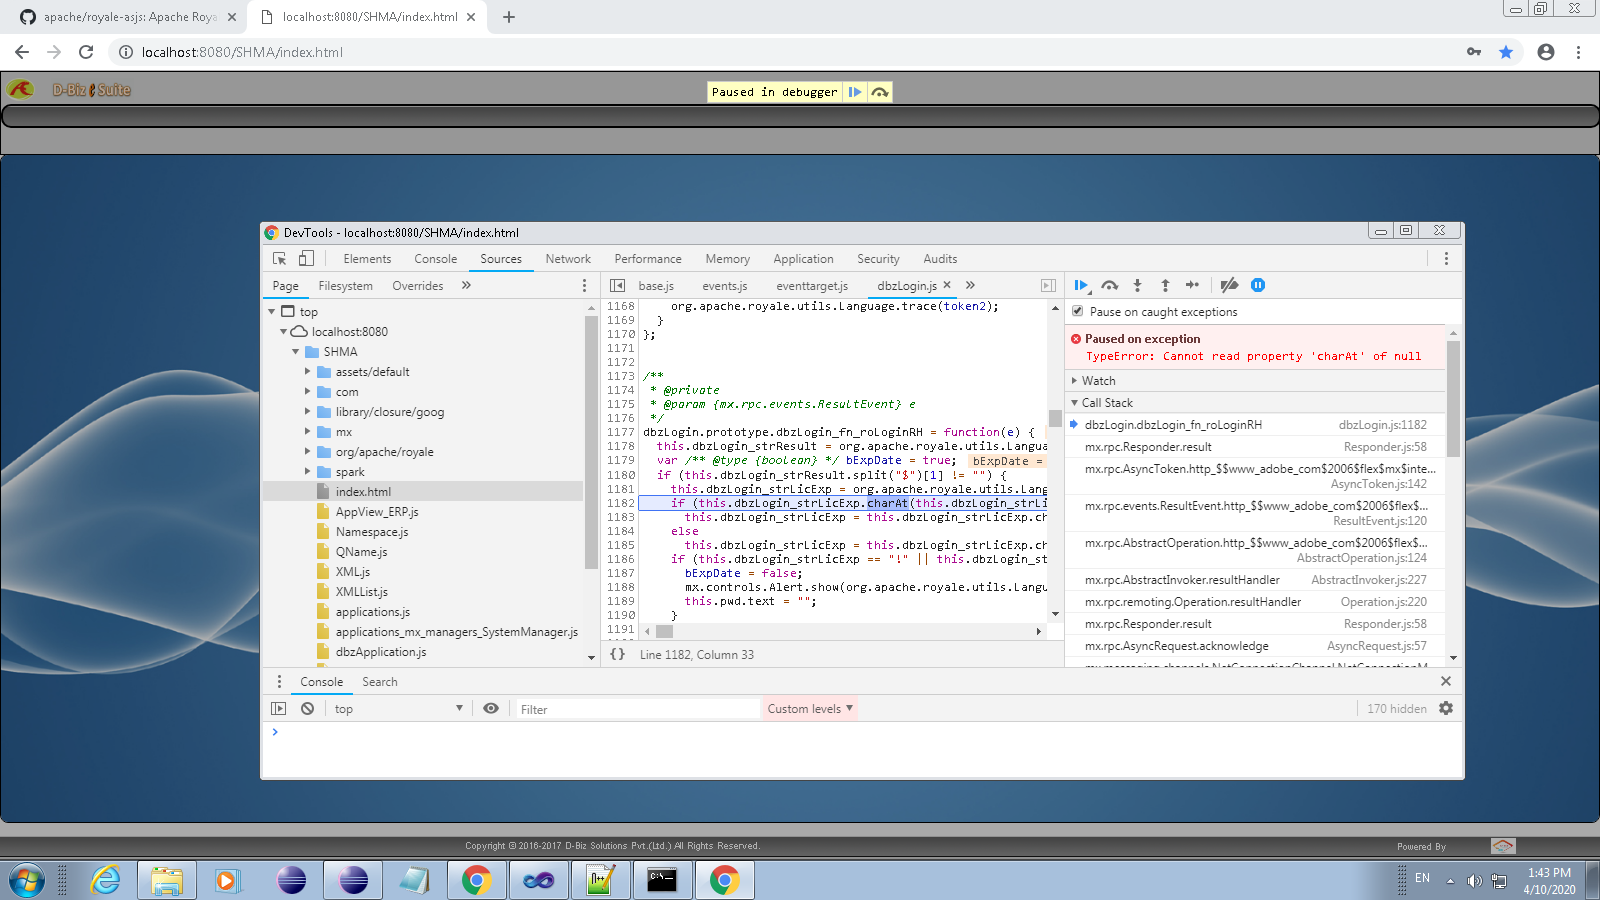
Task: Open the events.js file tab
Action: pyautogui.click(x=724, y=286)
